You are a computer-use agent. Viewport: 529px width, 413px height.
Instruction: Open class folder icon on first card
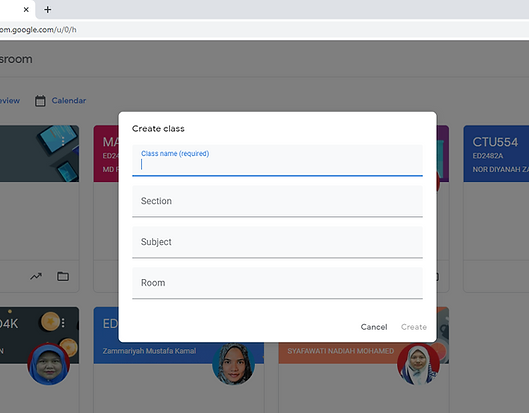tap(63, 277)
